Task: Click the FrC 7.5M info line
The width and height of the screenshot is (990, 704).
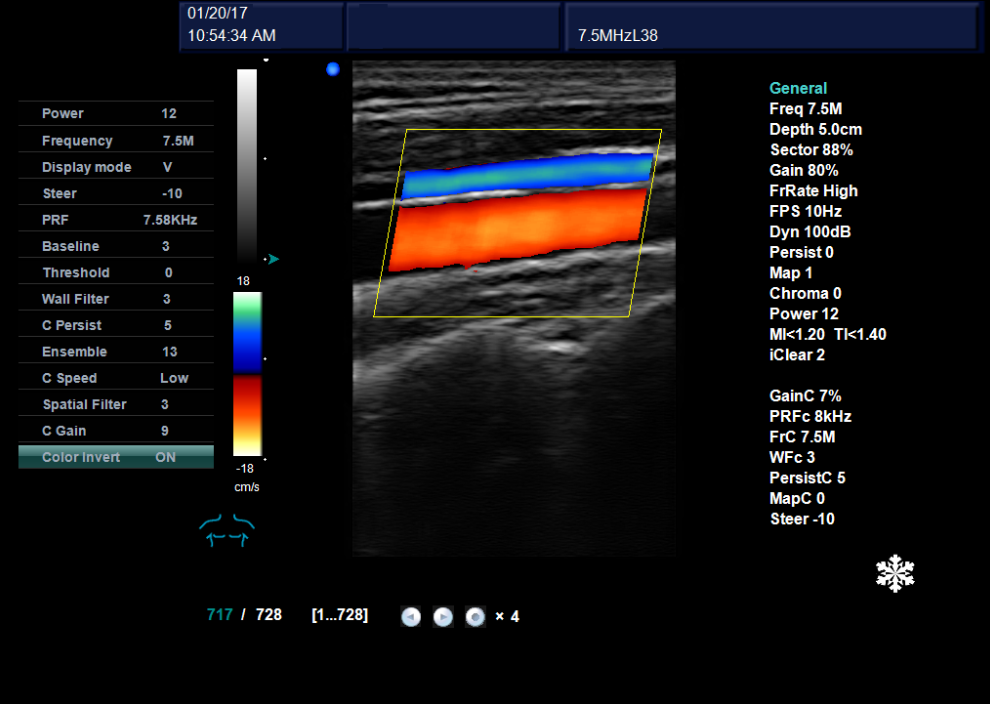Action: click(802, 437)
